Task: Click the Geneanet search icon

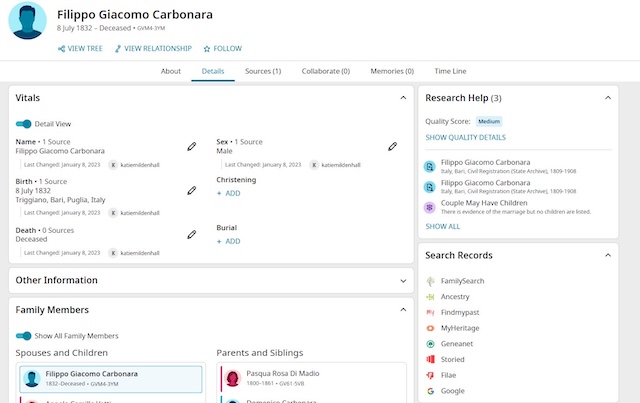Action: tap(430, 343)
